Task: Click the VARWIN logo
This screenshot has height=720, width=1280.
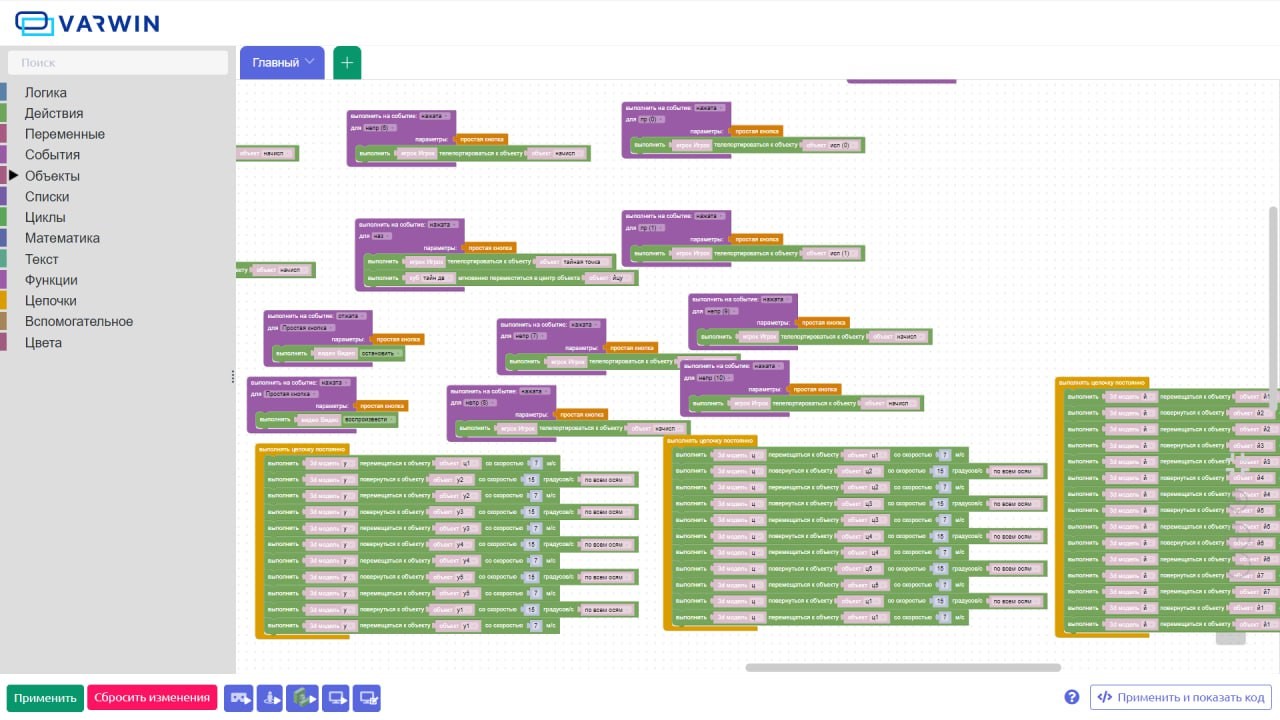Action: click(x=87, y=24)
